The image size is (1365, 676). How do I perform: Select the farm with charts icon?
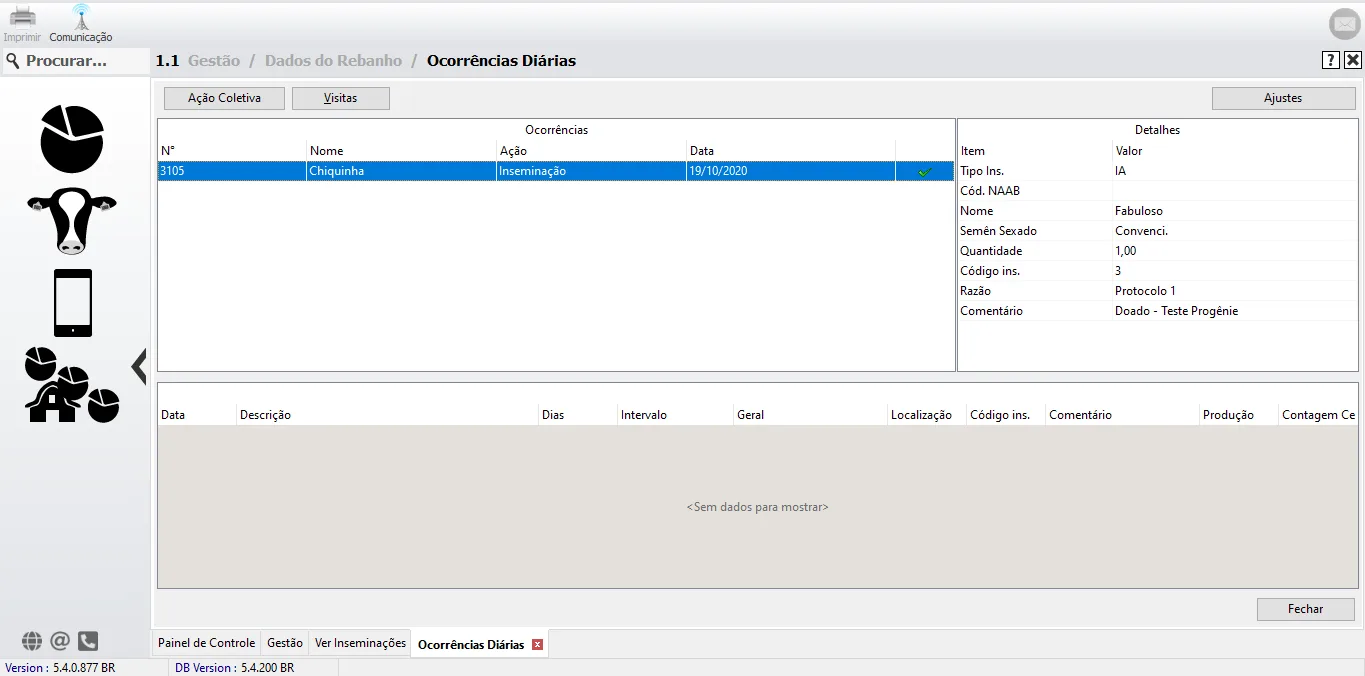pyautogui.click(x=72, y=385)
